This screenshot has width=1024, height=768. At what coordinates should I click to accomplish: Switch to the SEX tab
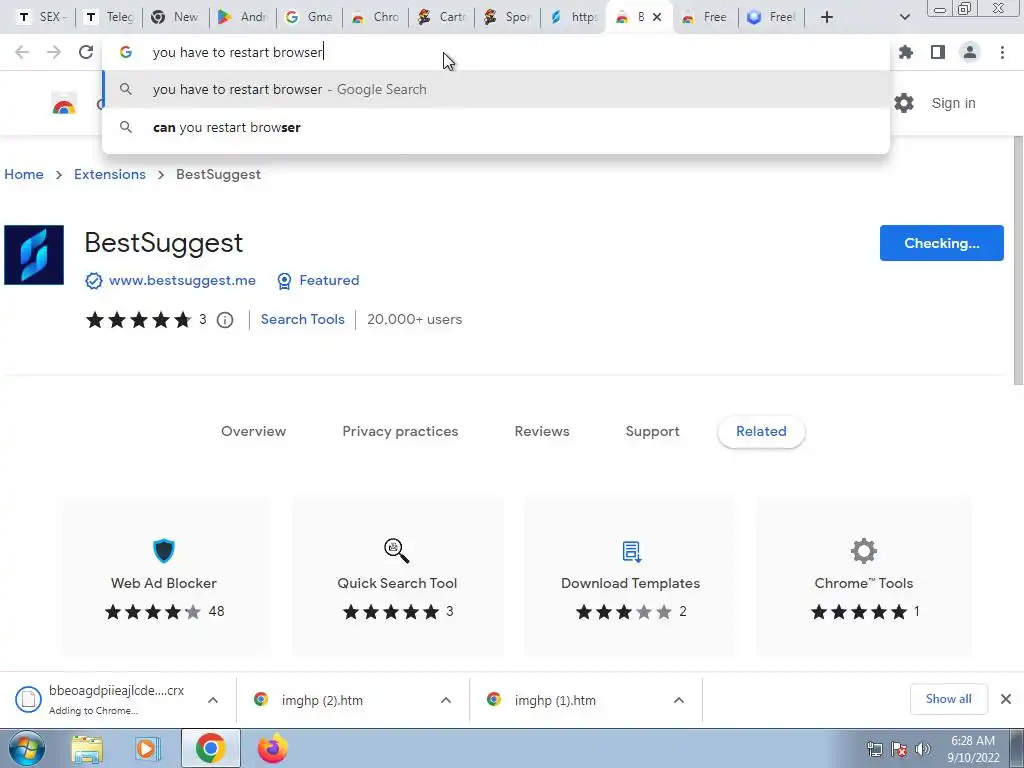click(42, 17)
